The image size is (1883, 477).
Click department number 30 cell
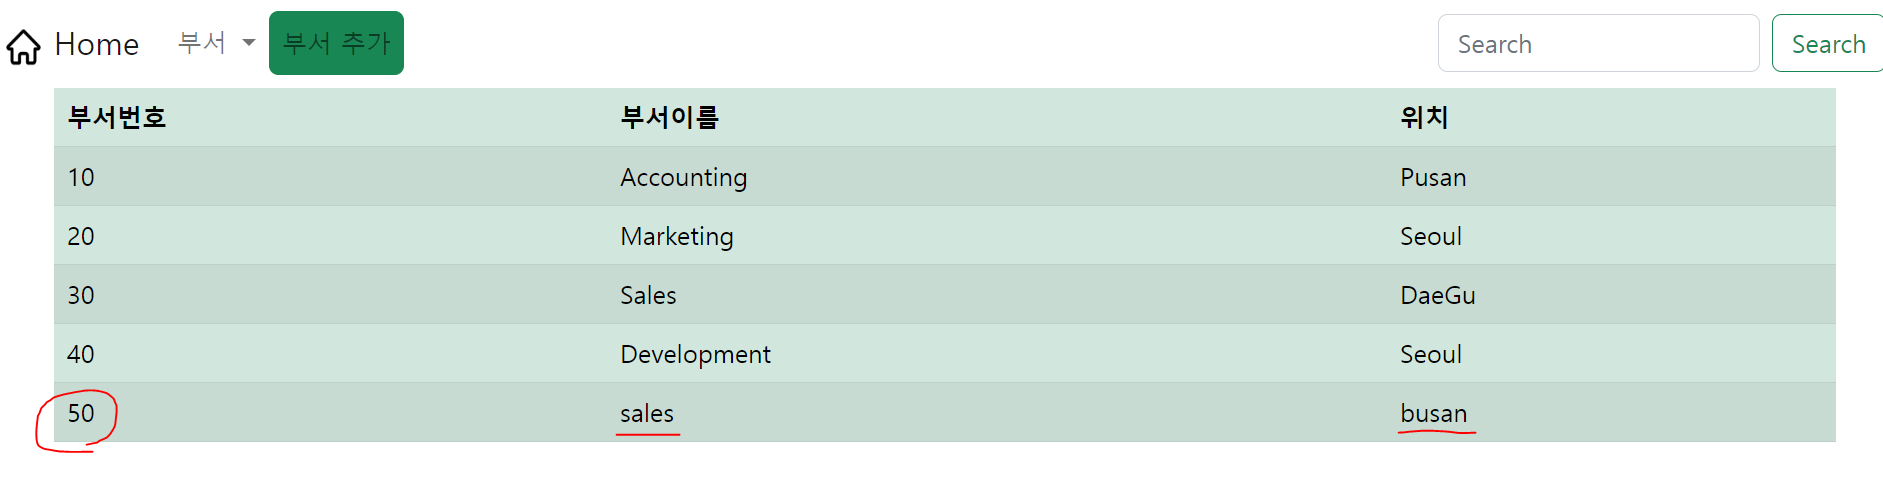tap(81, 295)
